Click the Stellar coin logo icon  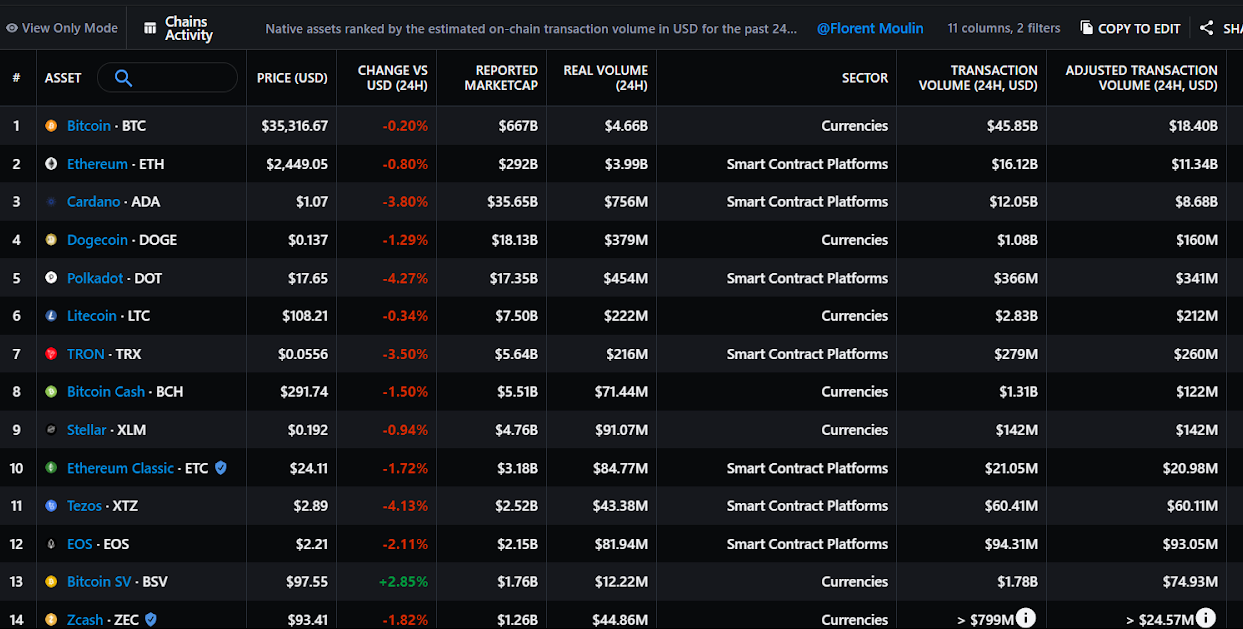point(51,430)
